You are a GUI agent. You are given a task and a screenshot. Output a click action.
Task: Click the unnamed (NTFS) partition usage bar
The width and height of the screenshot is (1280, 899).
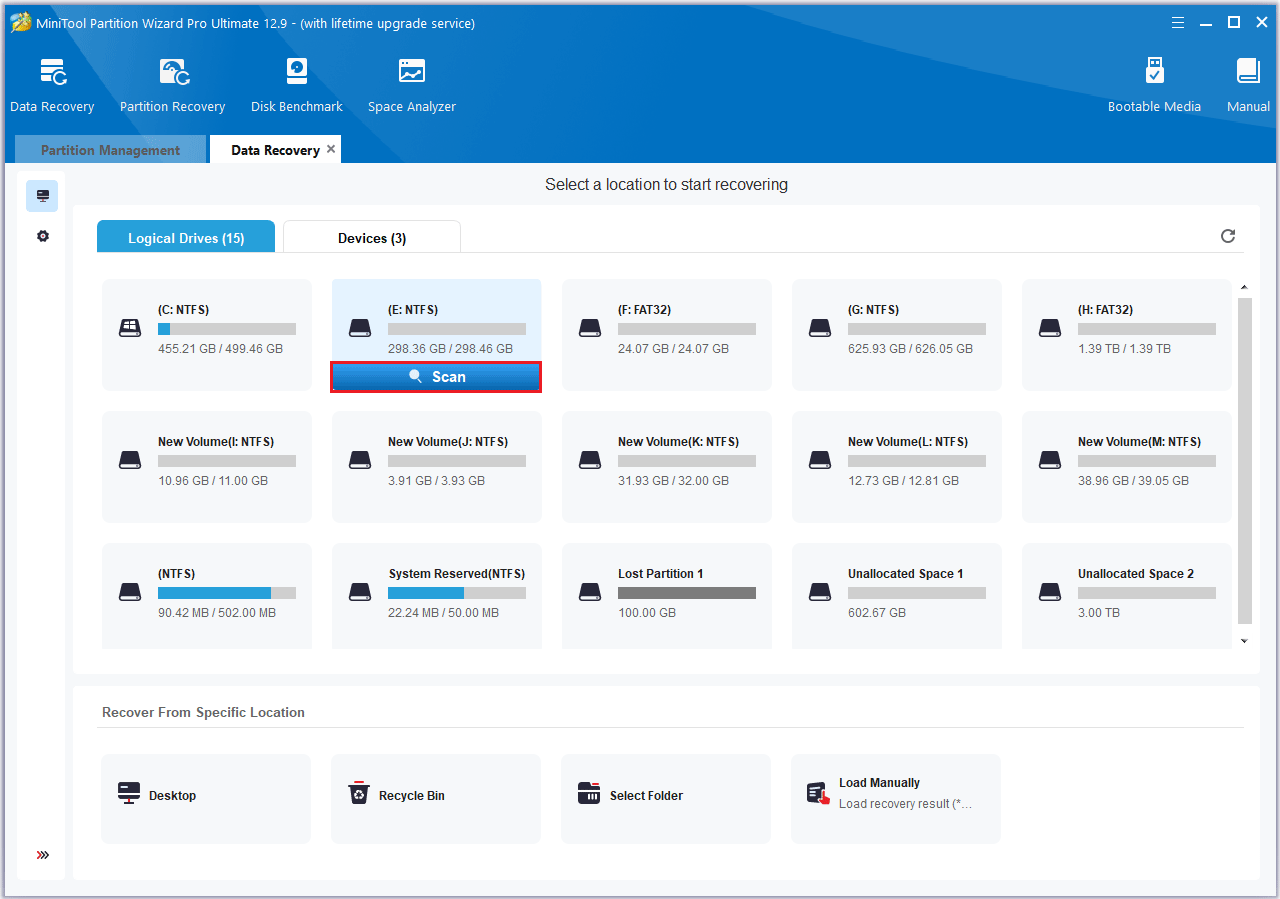point(227,593)
